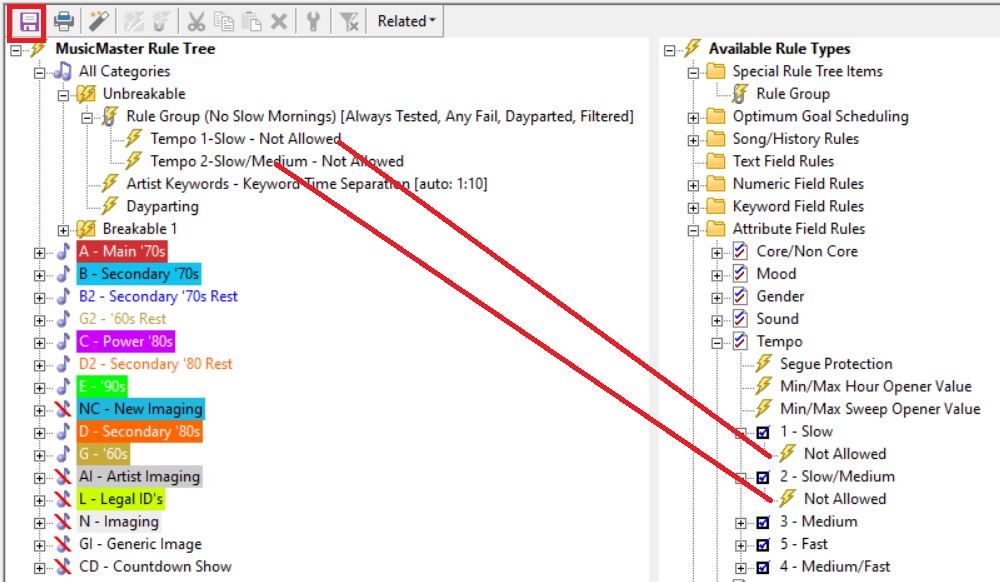Screen dimensions: 1000x582
Task: Expand the Breakable 1 folder
Action: [x=63, y=230]
